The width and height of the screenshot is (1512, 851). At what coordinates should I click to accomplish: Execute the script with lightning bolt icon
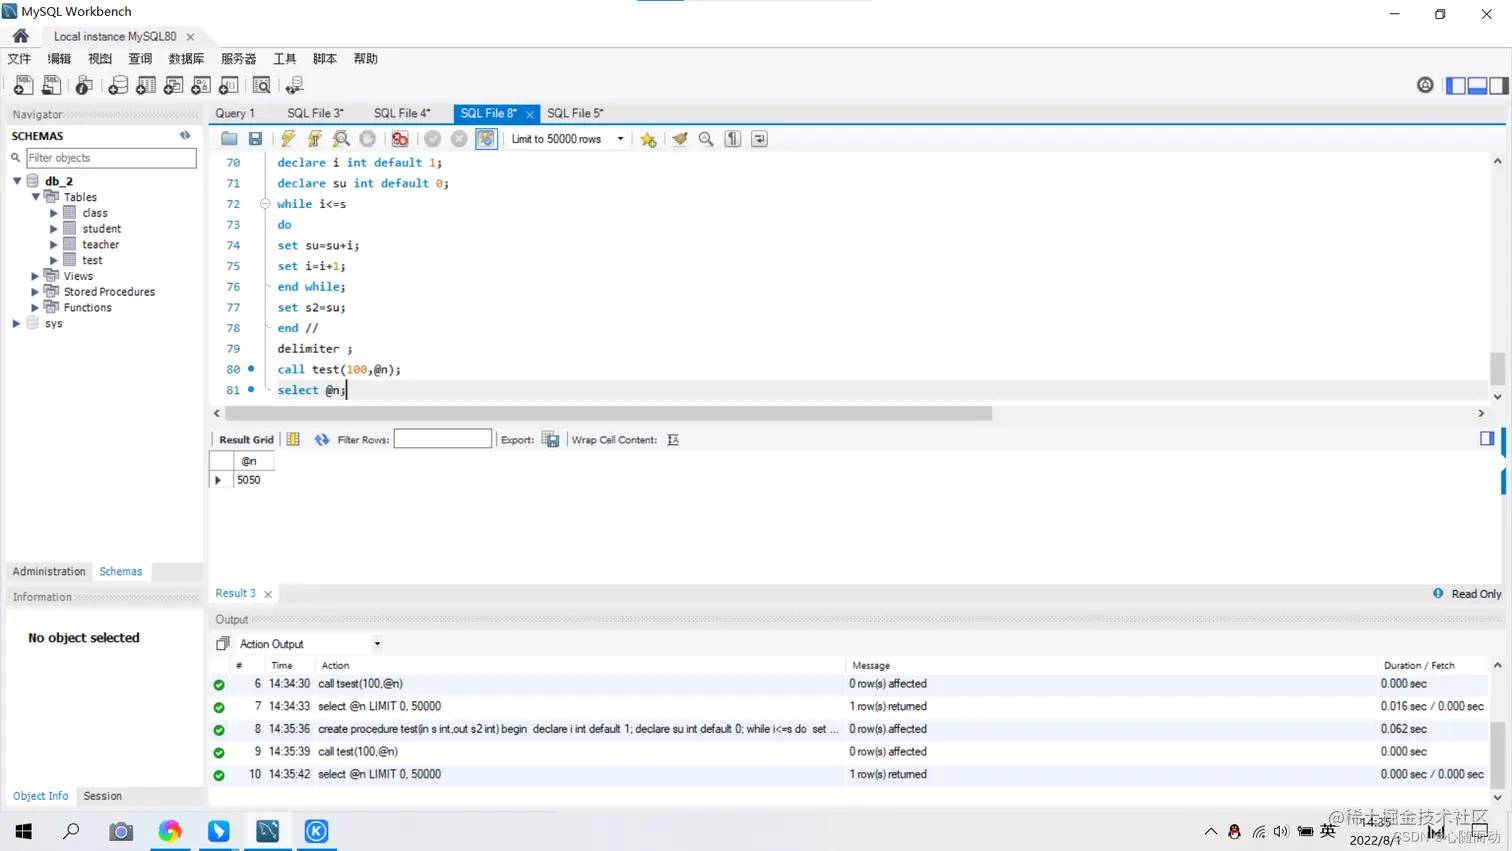tap(288, 139)
